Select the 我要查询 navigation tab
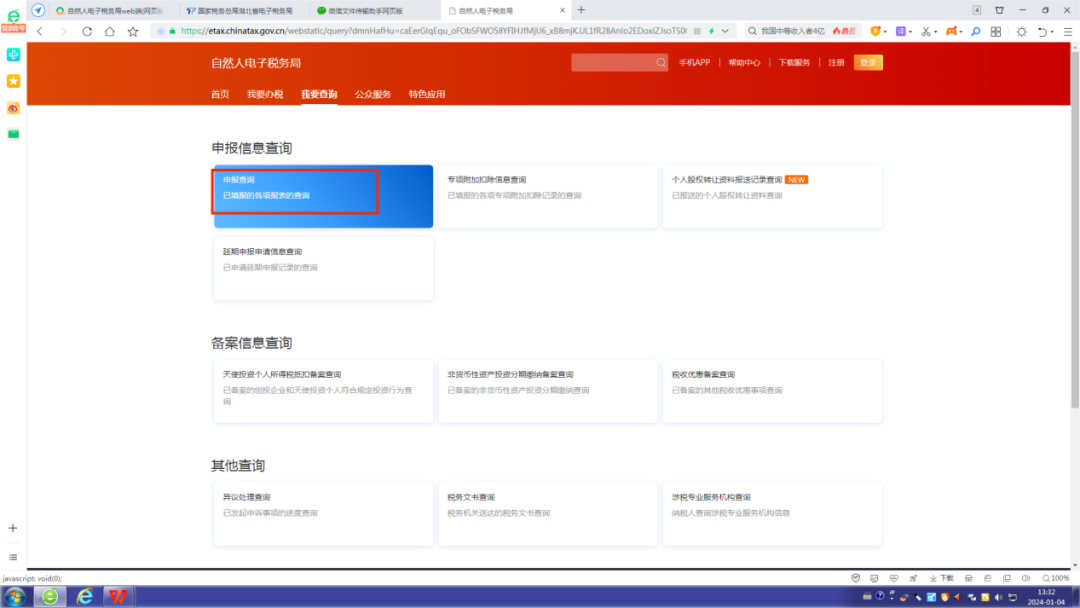The width and height of the screenshot is (1080, 608). coord(319,94)
